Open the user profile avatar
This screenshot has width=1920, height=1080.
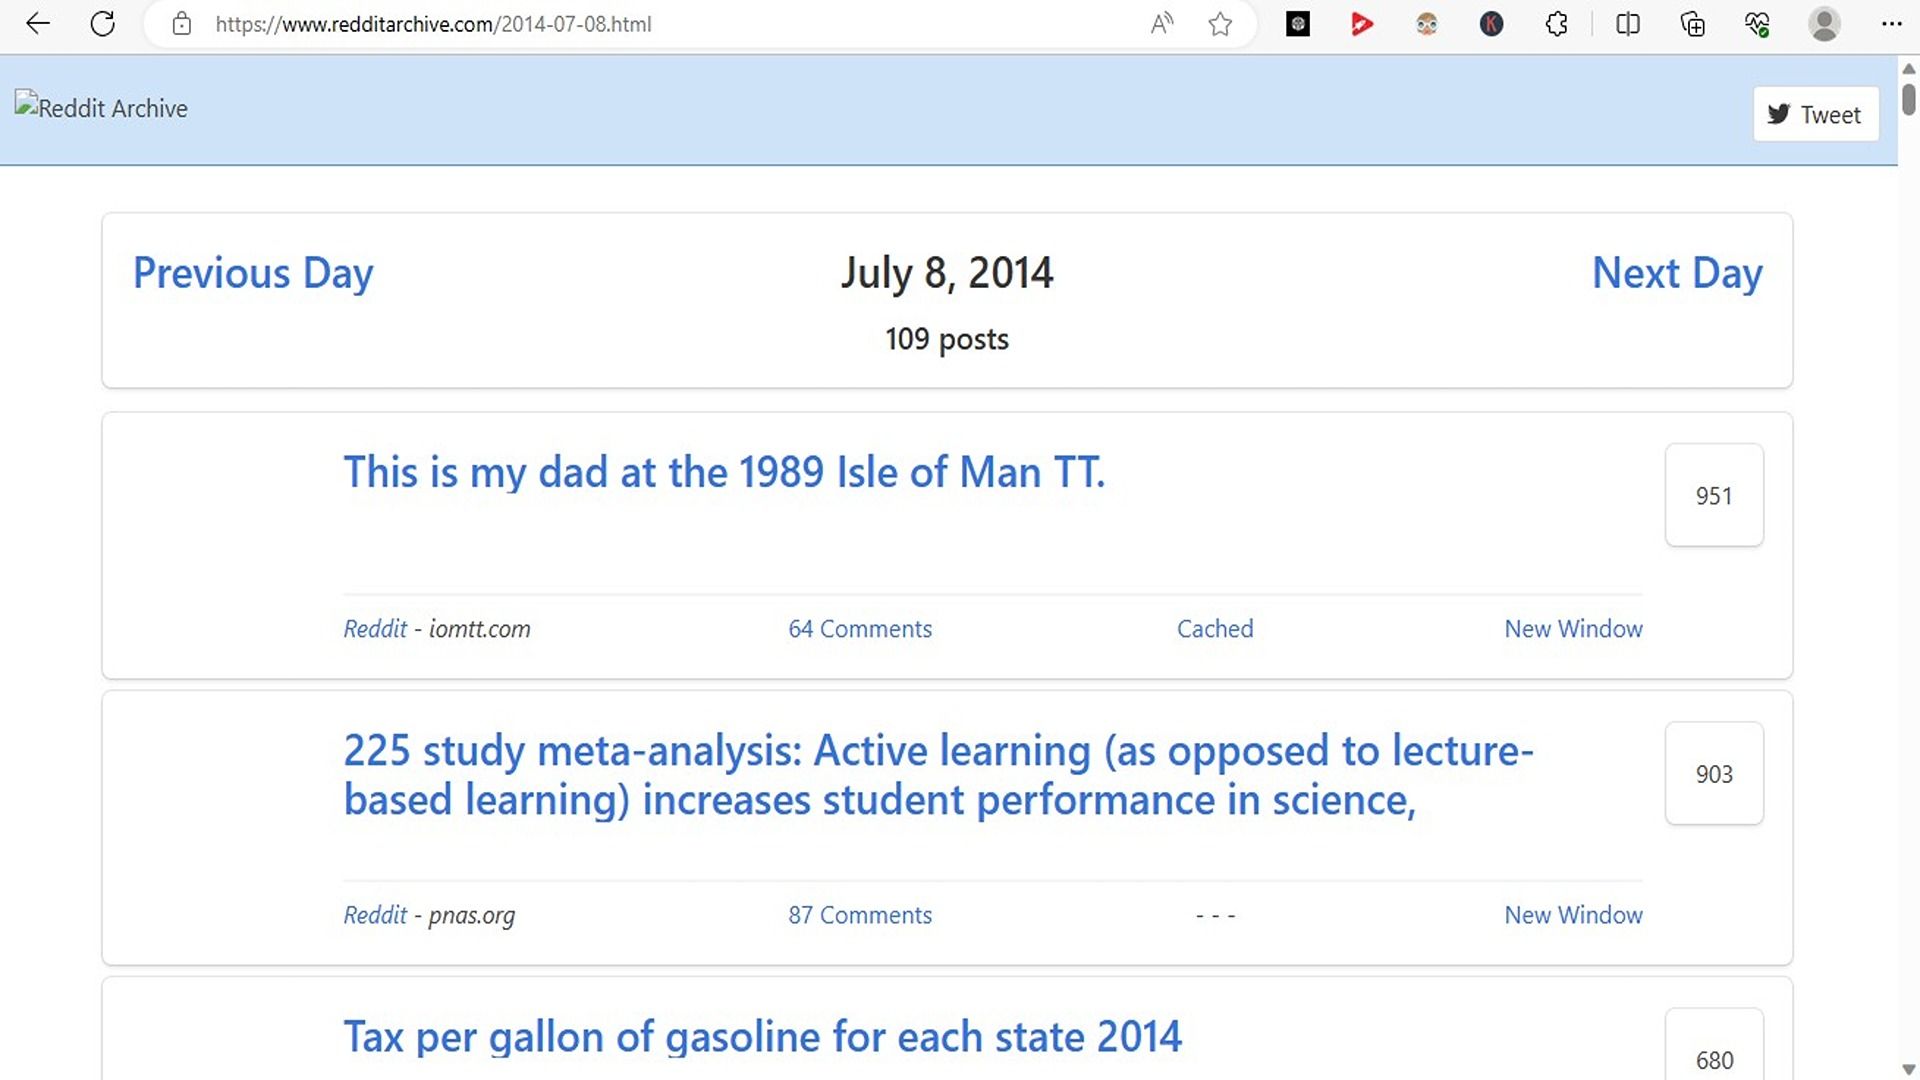(x=1824, y=24)
